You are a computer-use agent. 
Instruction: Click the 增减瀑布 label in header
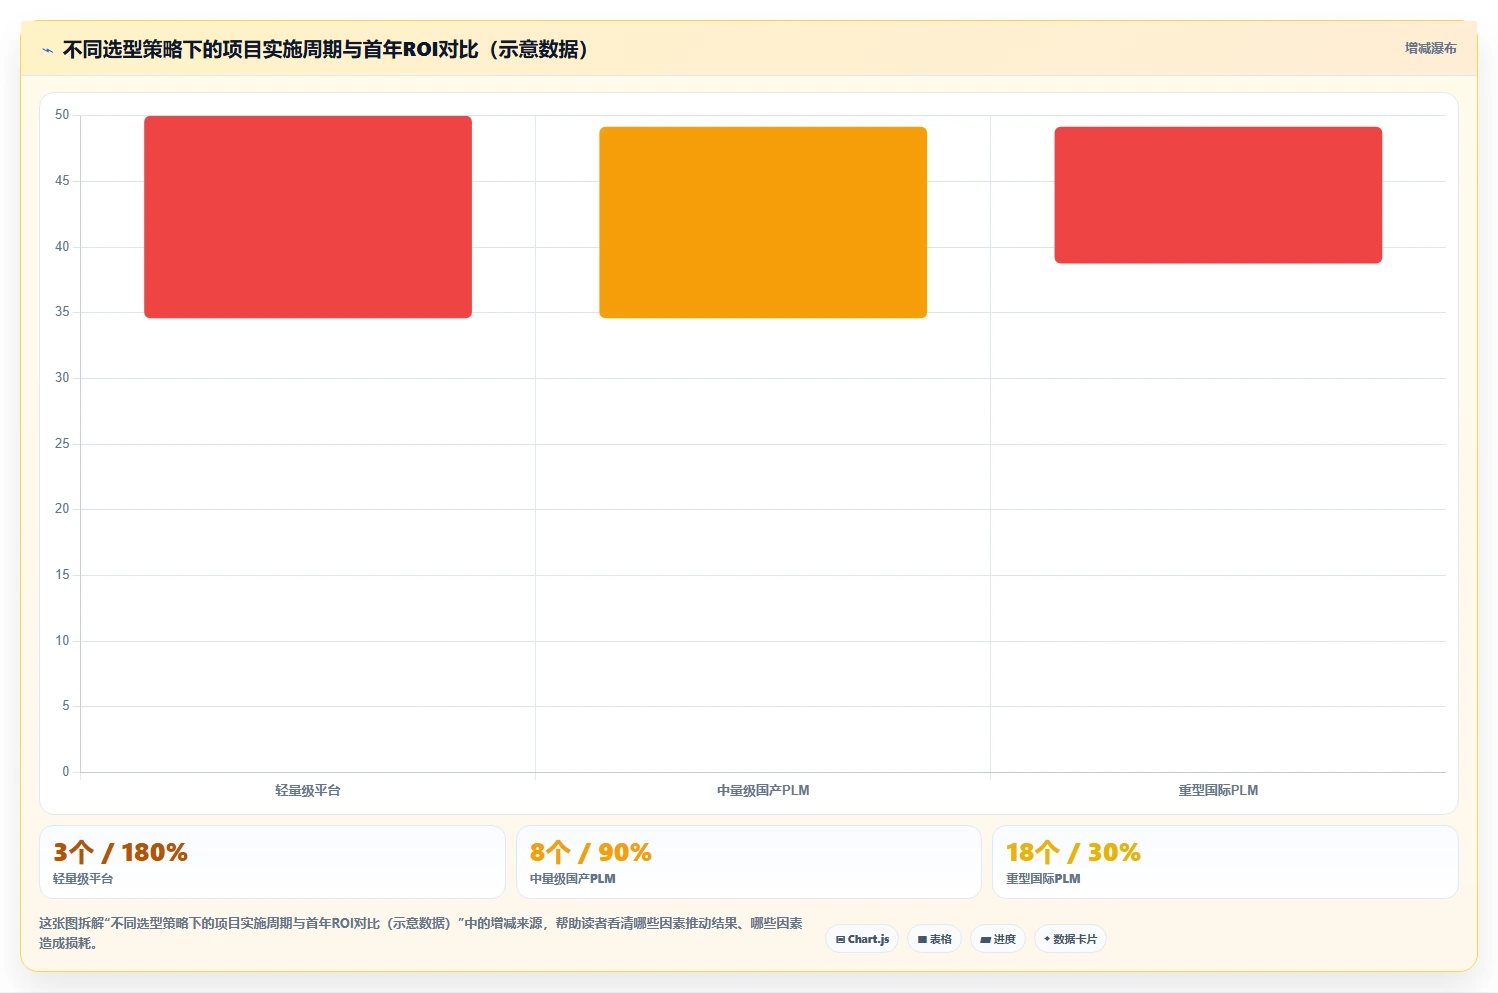[x=1430, y=48]
